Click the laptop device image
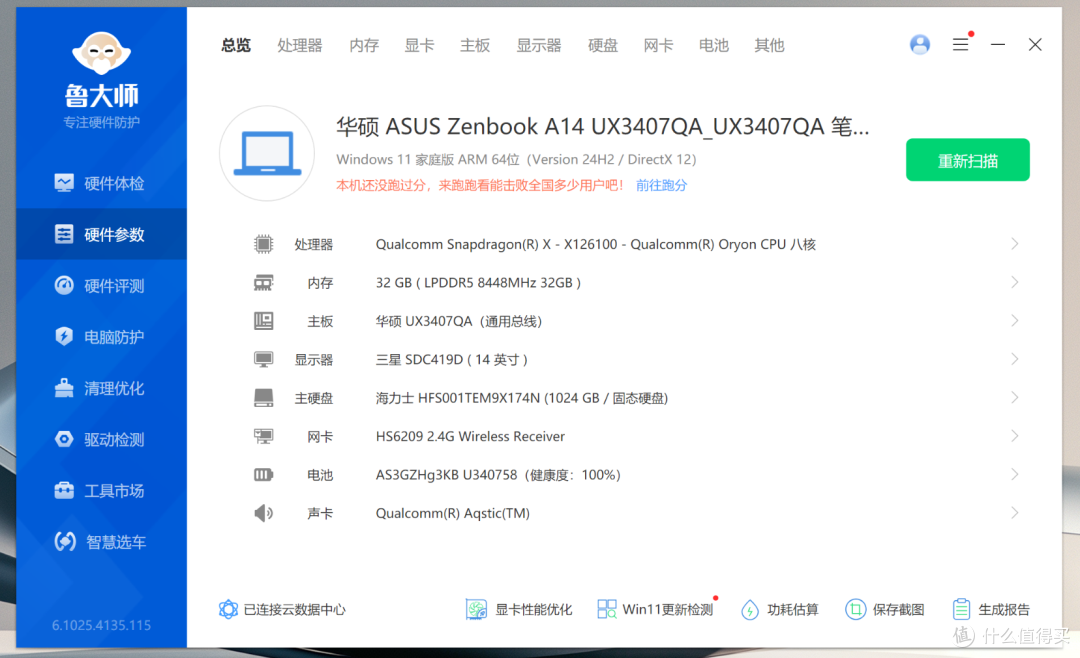 tap(267, 153)
